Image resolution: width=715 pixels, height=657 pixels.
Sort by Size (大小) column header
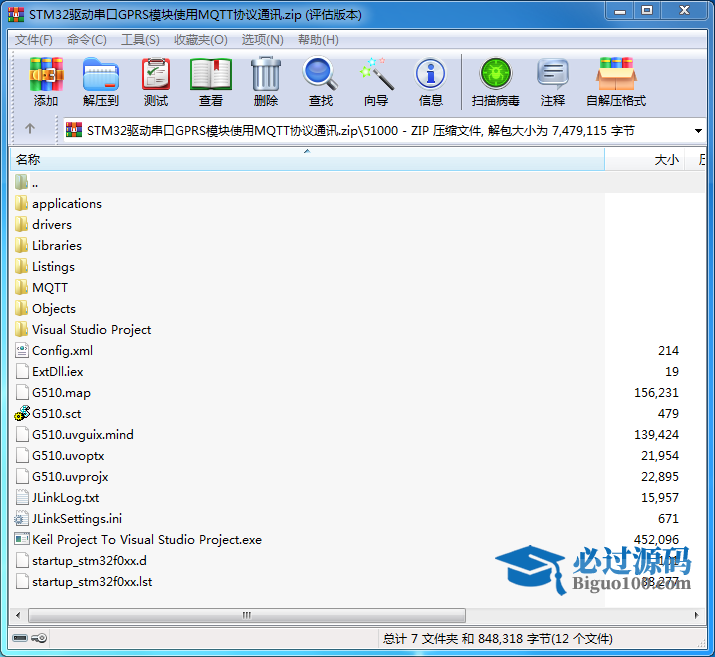pyautogui.click(x=644, y=159)
